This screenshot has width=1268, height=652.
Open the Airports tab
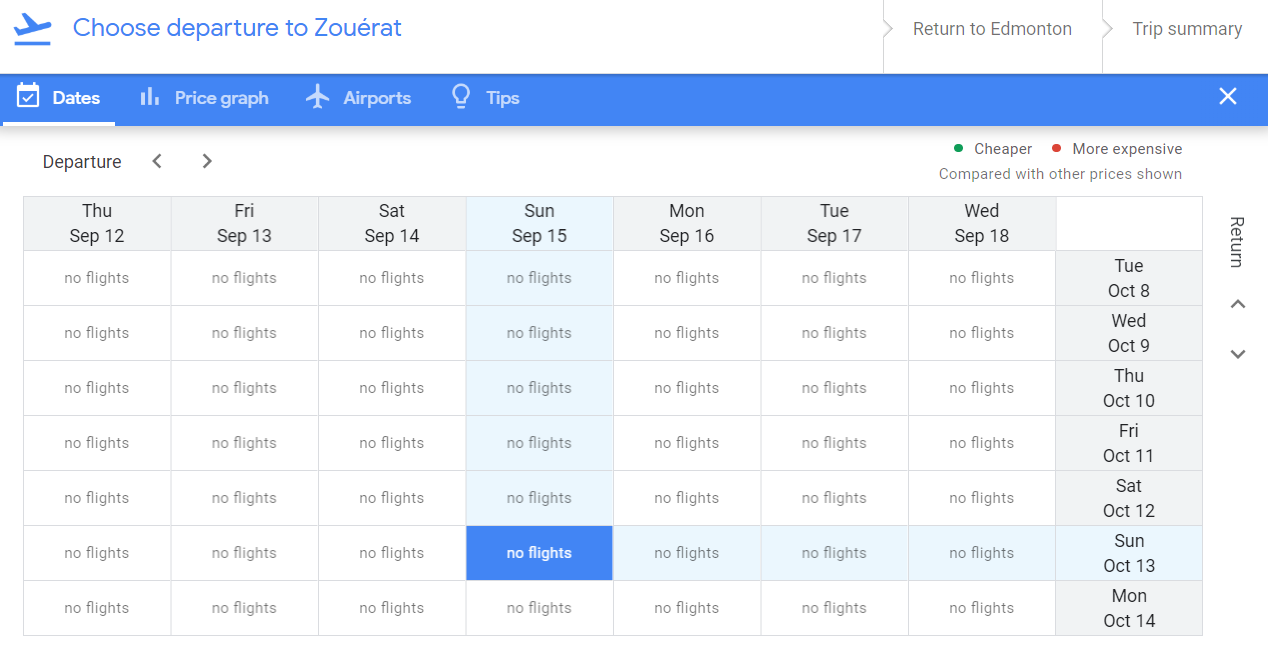[x=358, y=98]
